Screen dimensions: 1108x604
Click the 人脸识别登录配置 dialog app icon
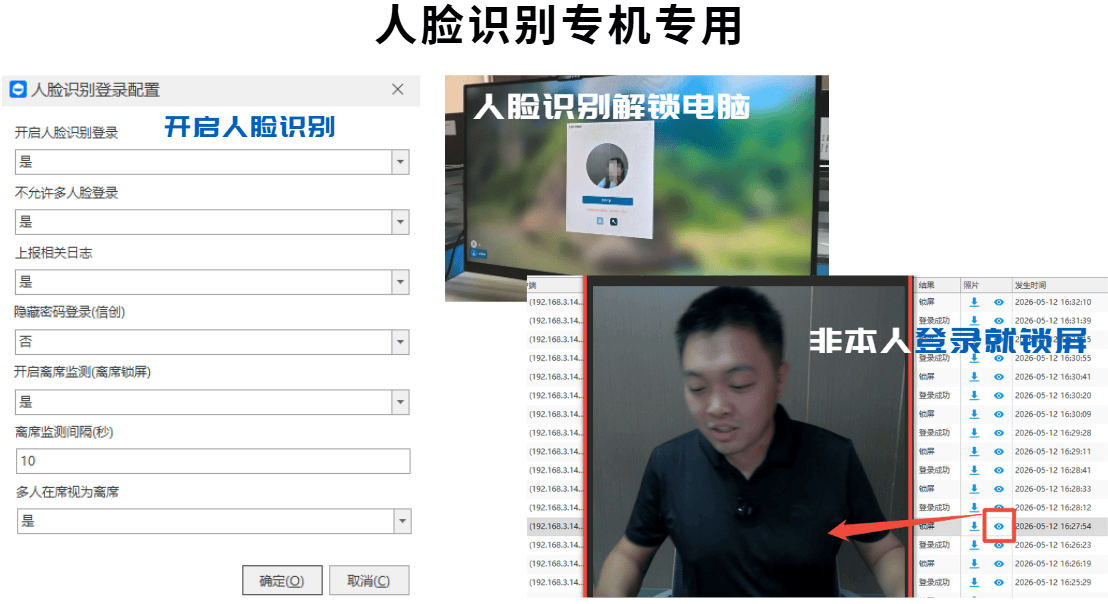tap(18, 90)
